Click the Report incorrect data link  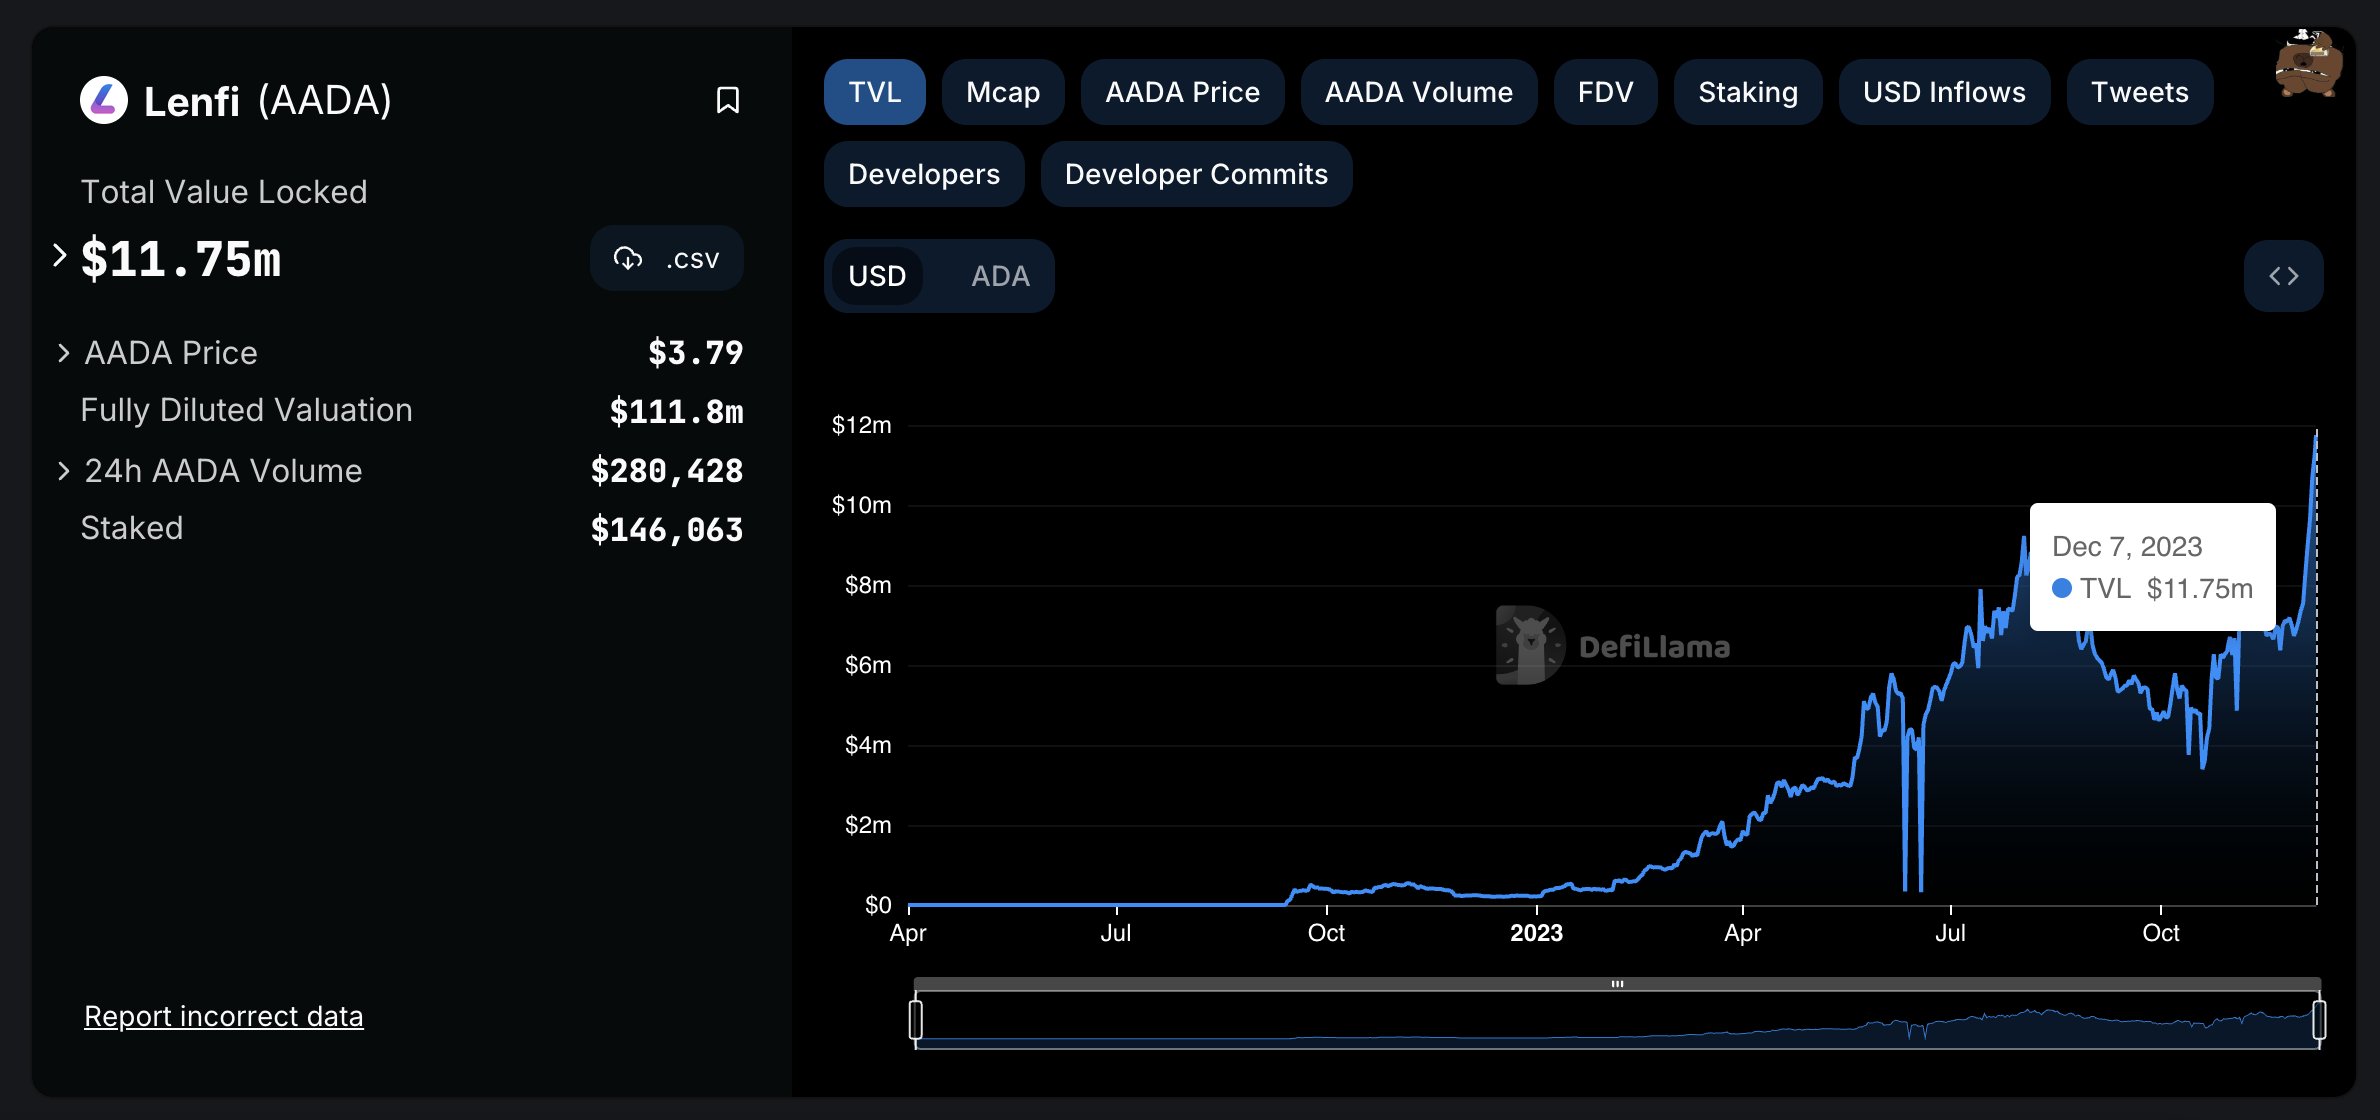point(224,1016)
